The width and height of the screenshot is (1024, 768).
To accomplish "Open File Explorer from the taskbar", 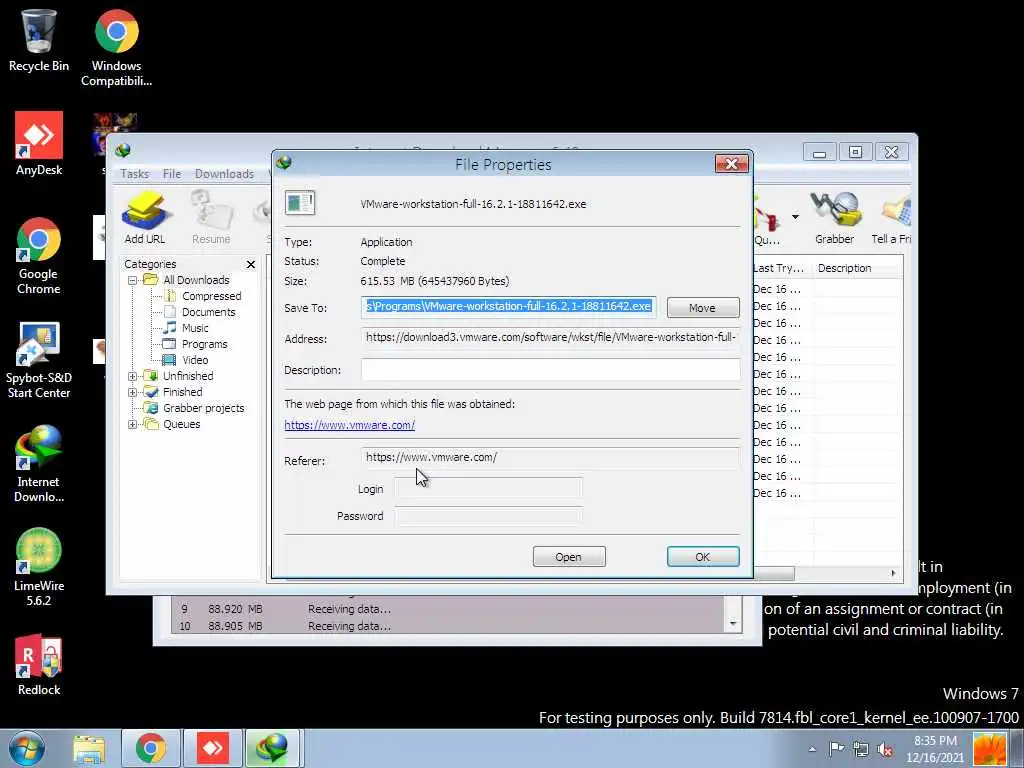I will (89, 748).
